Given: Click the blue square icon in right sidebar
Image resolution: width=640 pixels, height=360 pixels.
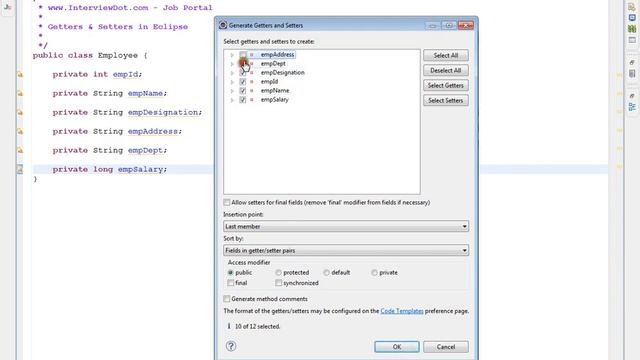Looking at the screenshot, I should tap(632, 18).
